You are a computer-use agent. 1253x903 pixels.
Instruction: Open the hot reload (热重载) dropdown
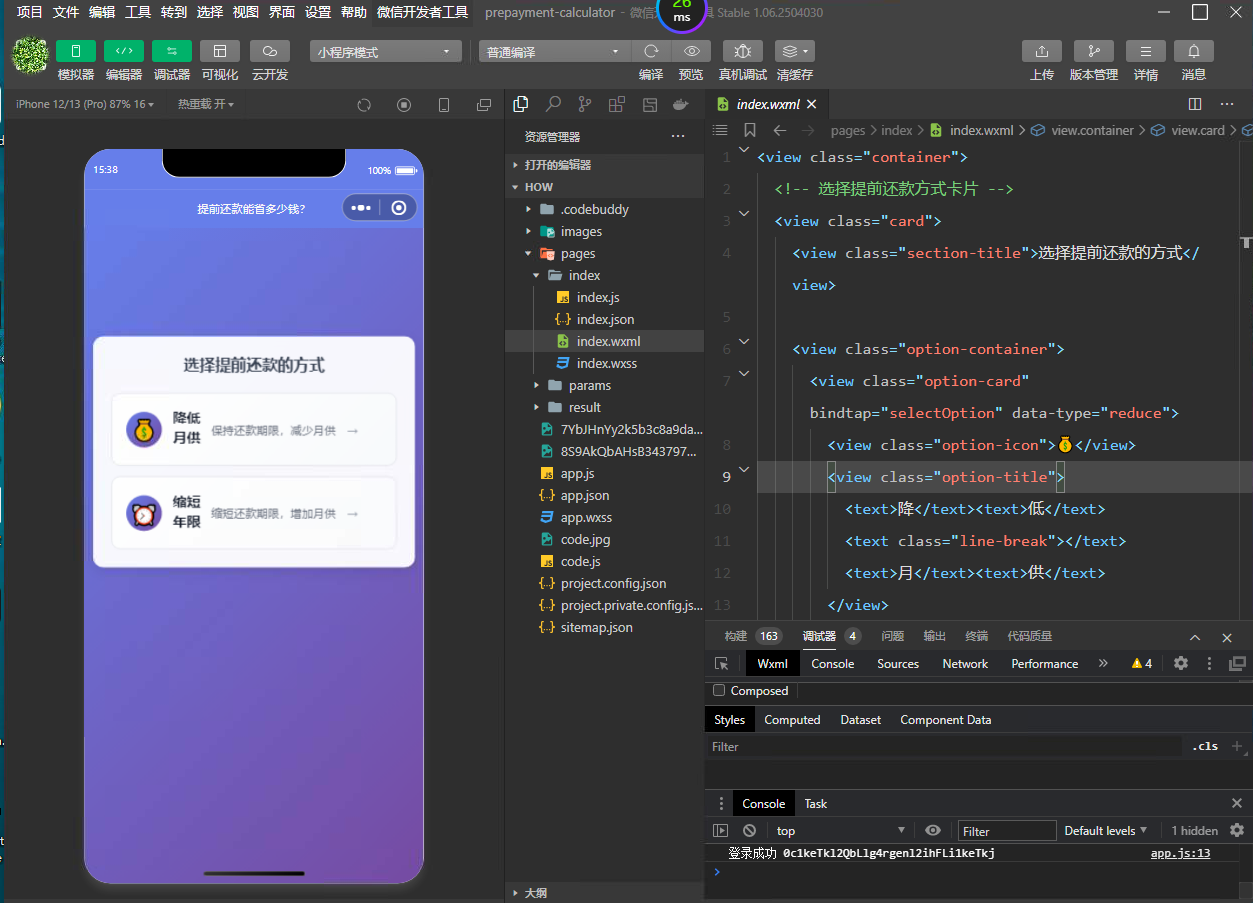[x=206, y=104]
